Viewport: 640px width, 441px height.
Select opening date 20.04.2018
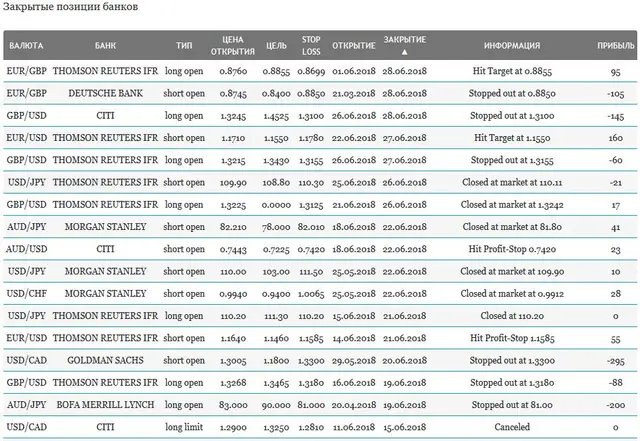pyautogui.click(x=353, y=405)
